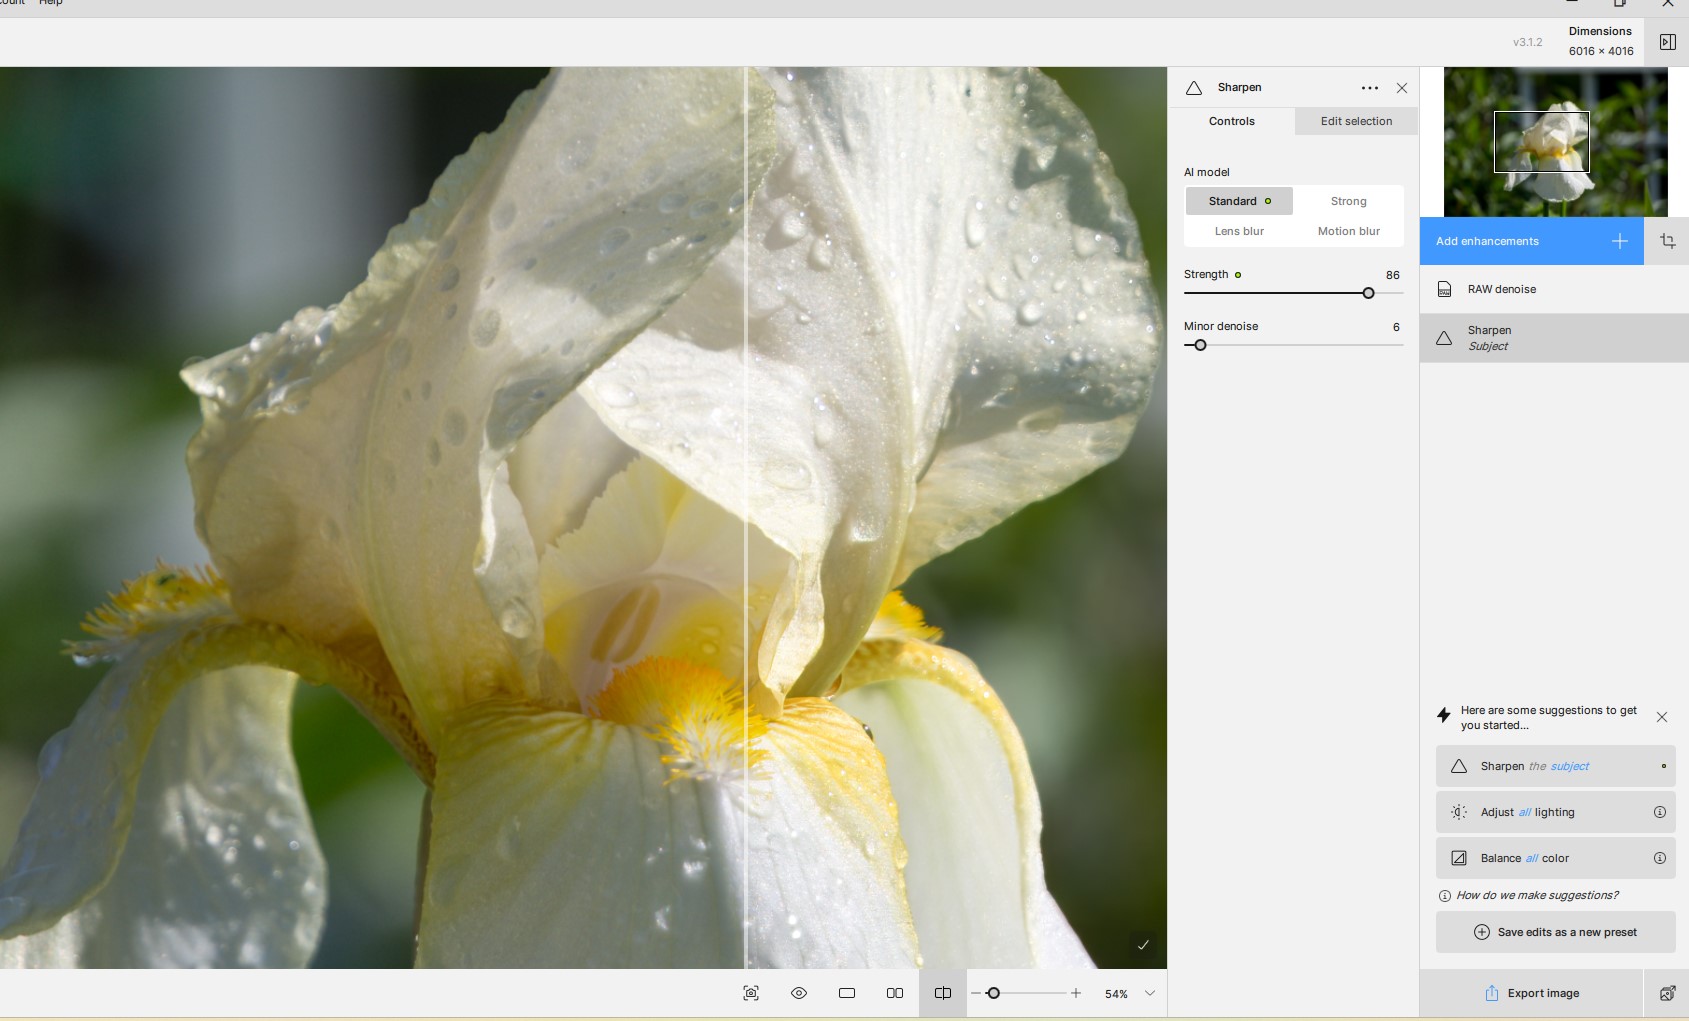This screenshot has width=1689, height=1021.
Task: Choose the Lens blur AI model
Action: [x=1239, y=231]
